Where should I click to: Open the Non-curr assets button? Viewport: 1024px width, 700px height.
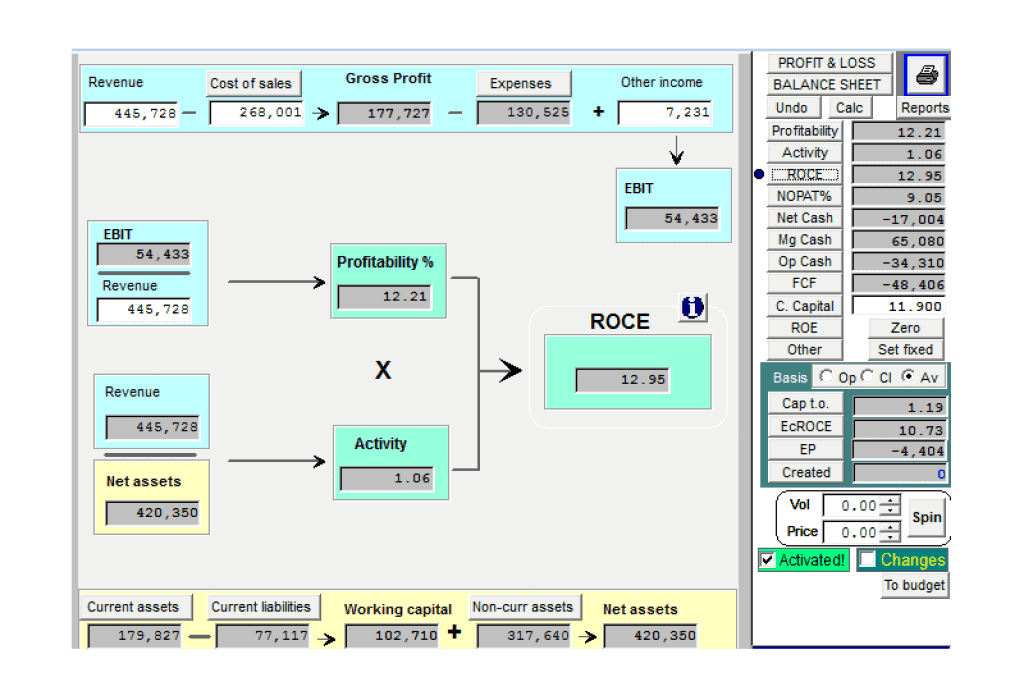tap(522, 607)
